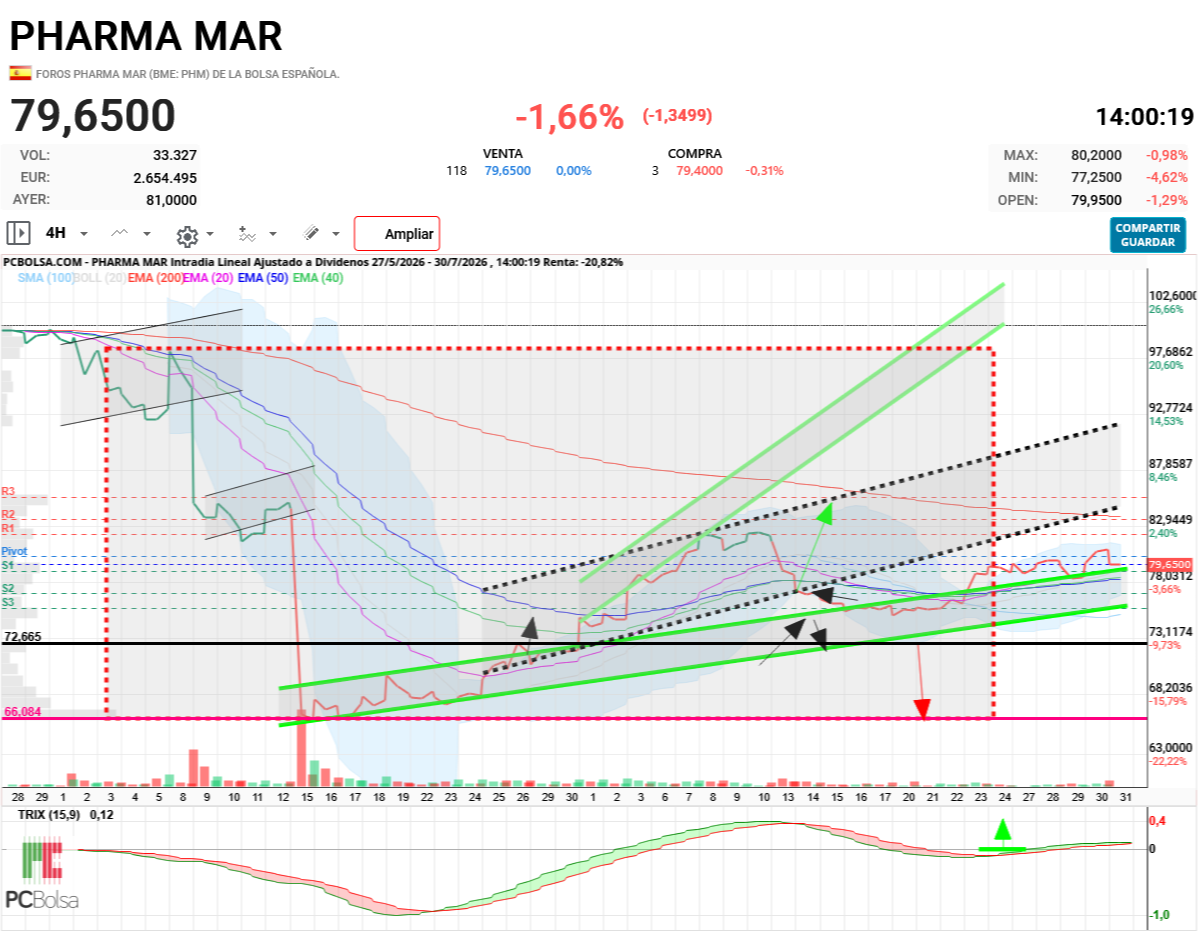The height and width of the screenshot is (931, 1200).
Task: Select the drawing pencil tool icon
Action: pos(311,233)
